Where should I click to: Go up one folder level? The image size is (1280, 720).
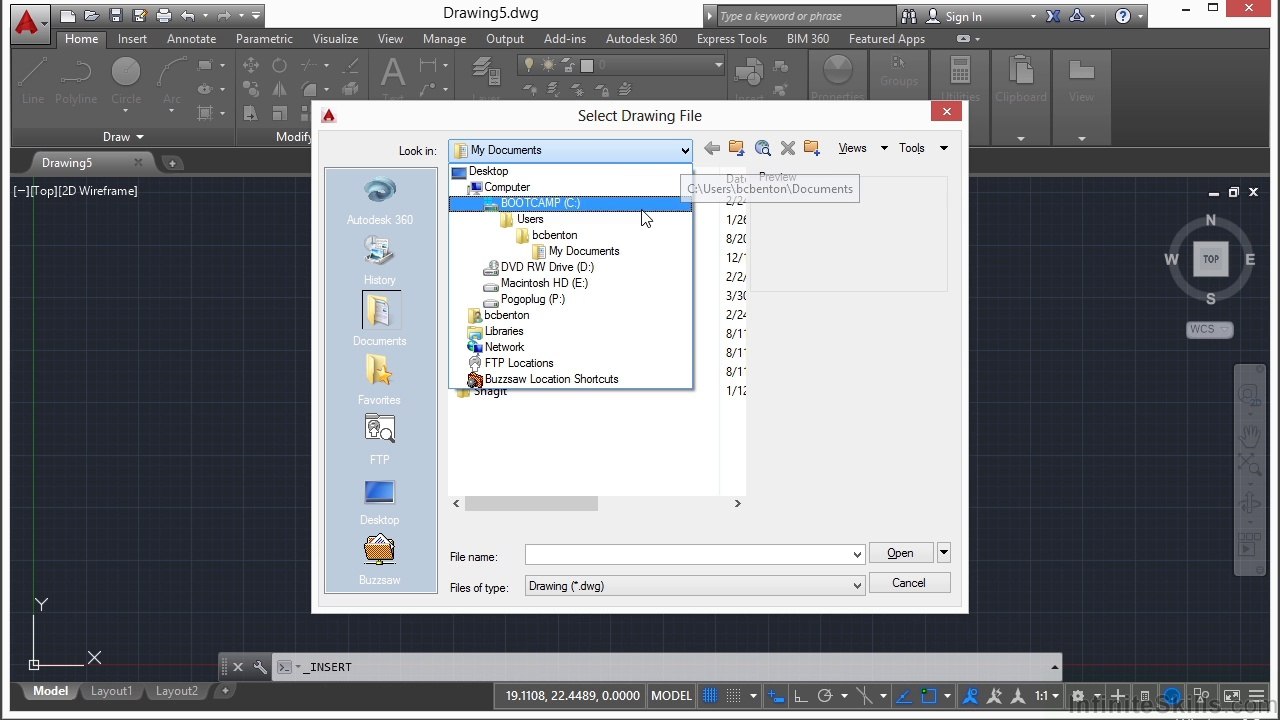737,148
